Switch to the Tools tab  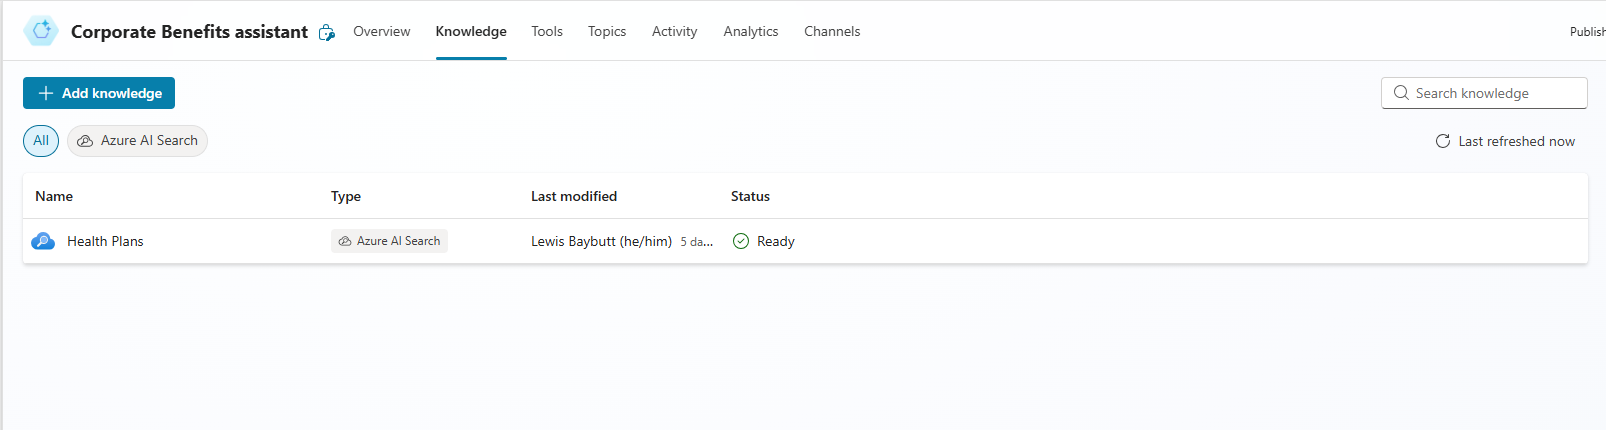pos(547,31)
